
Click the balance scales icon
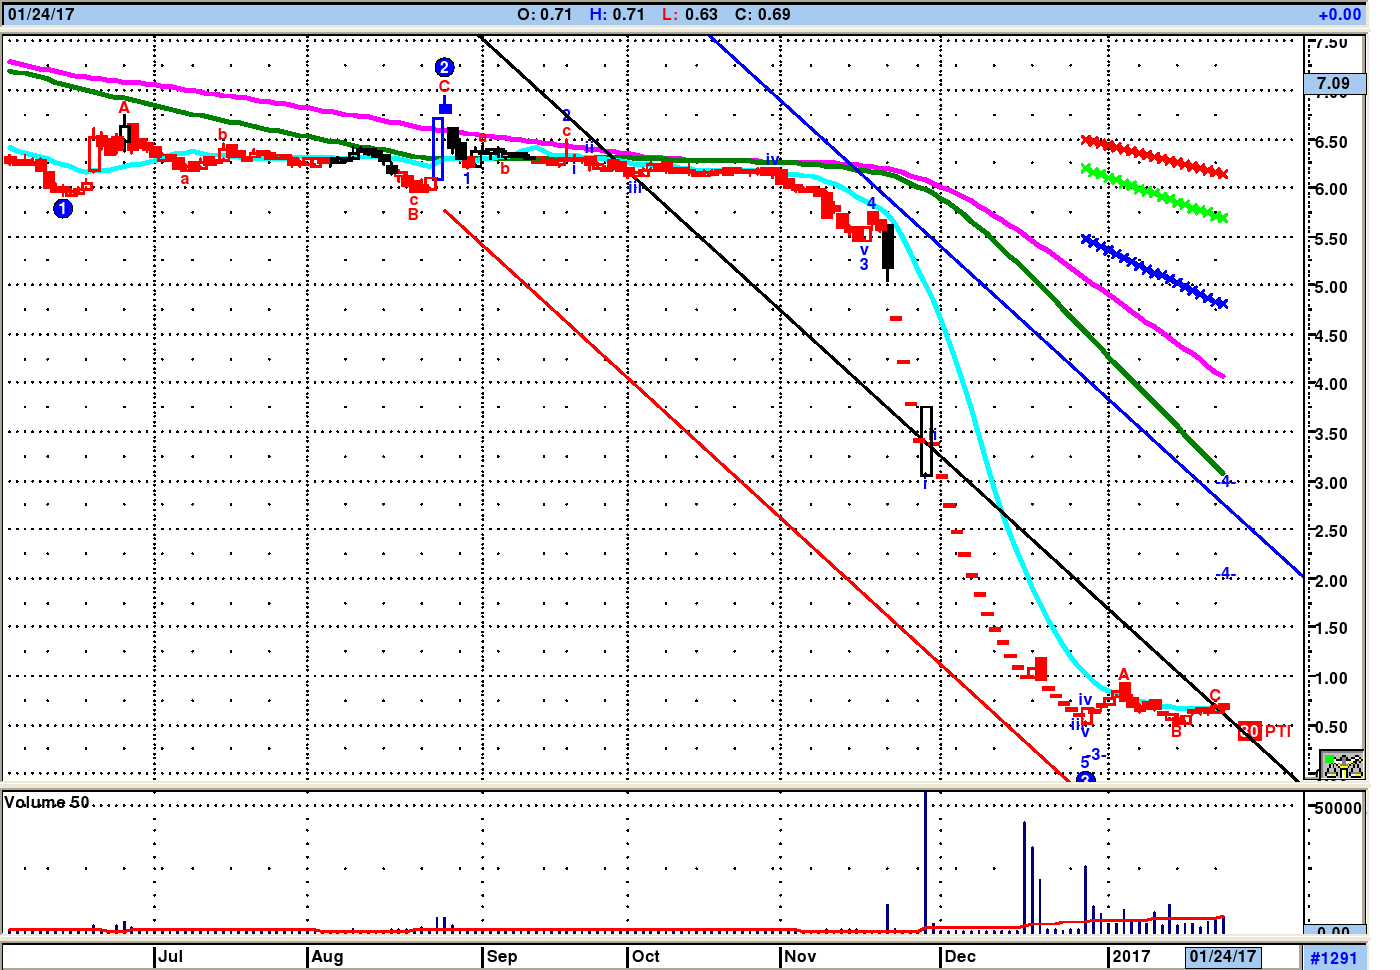point(1342,765)
